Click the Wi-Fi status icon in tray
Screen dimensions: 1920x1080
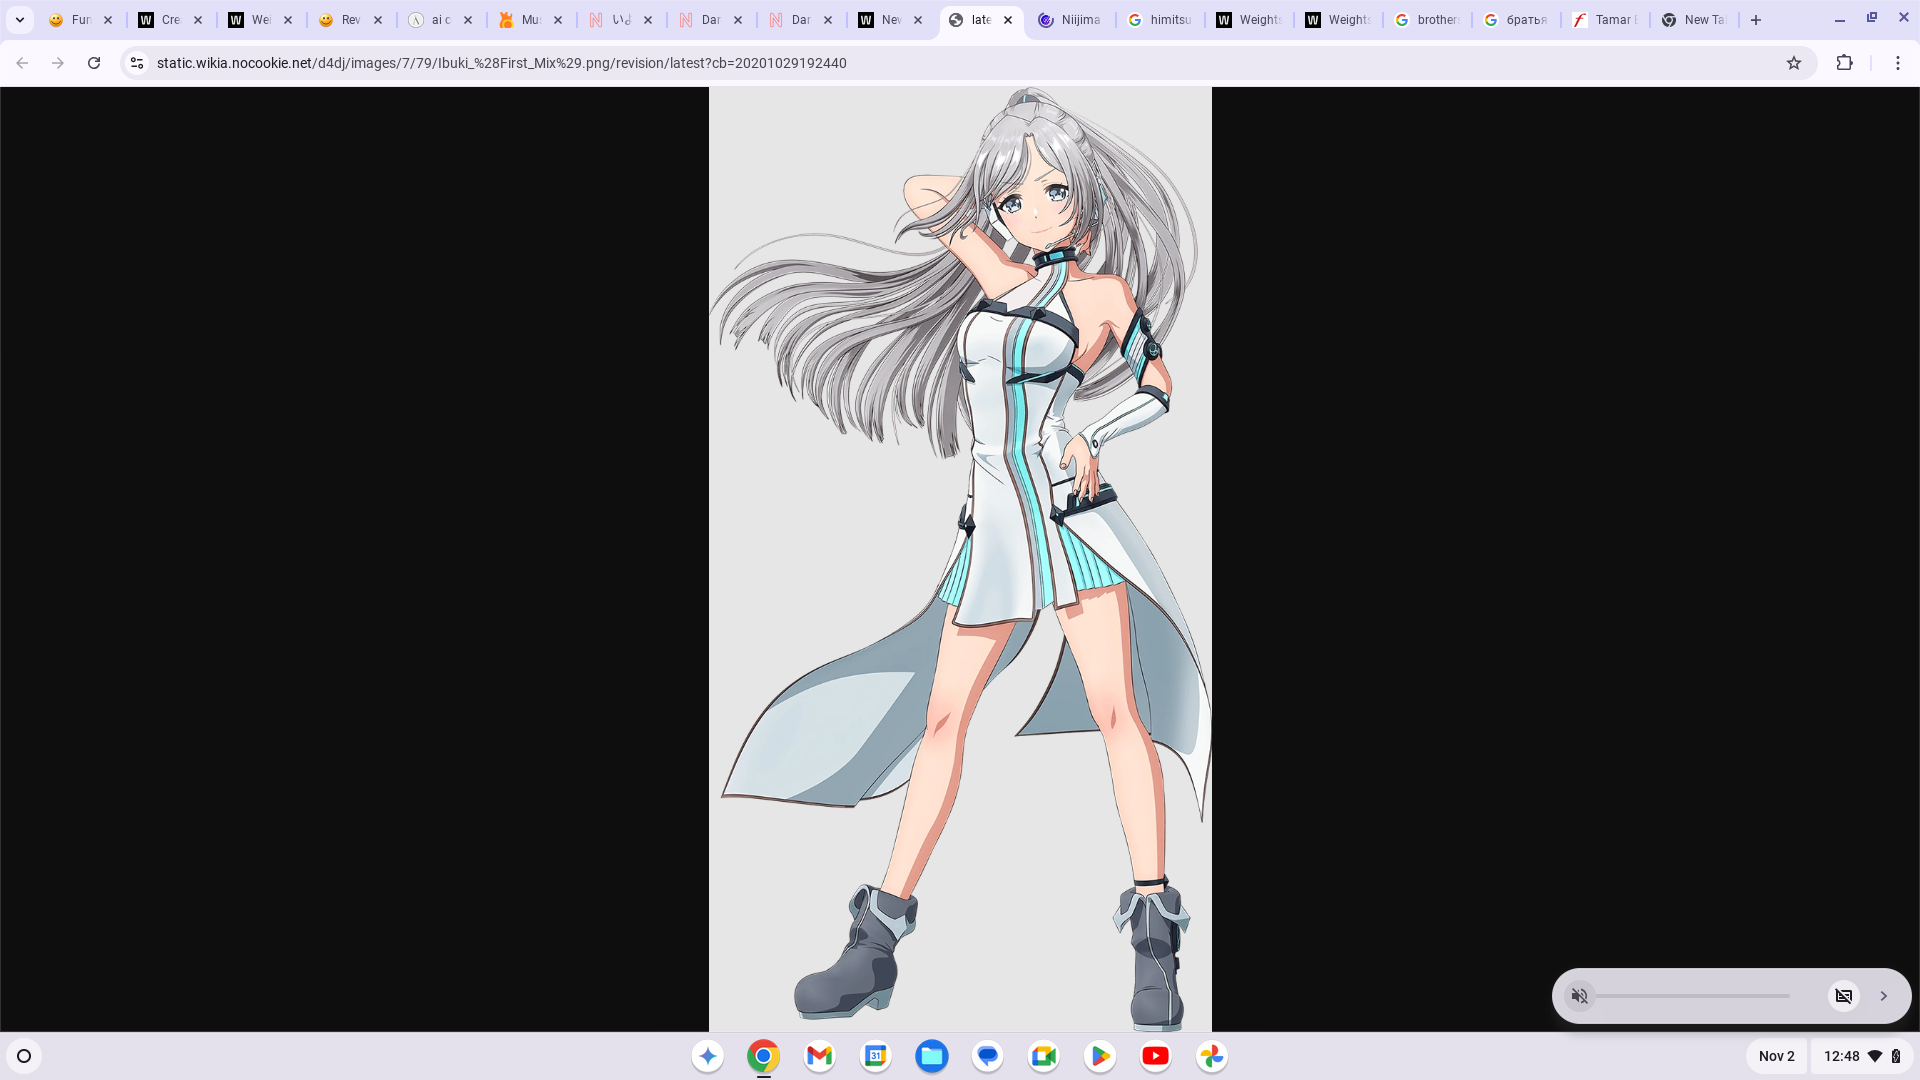coord(1875,1056)
